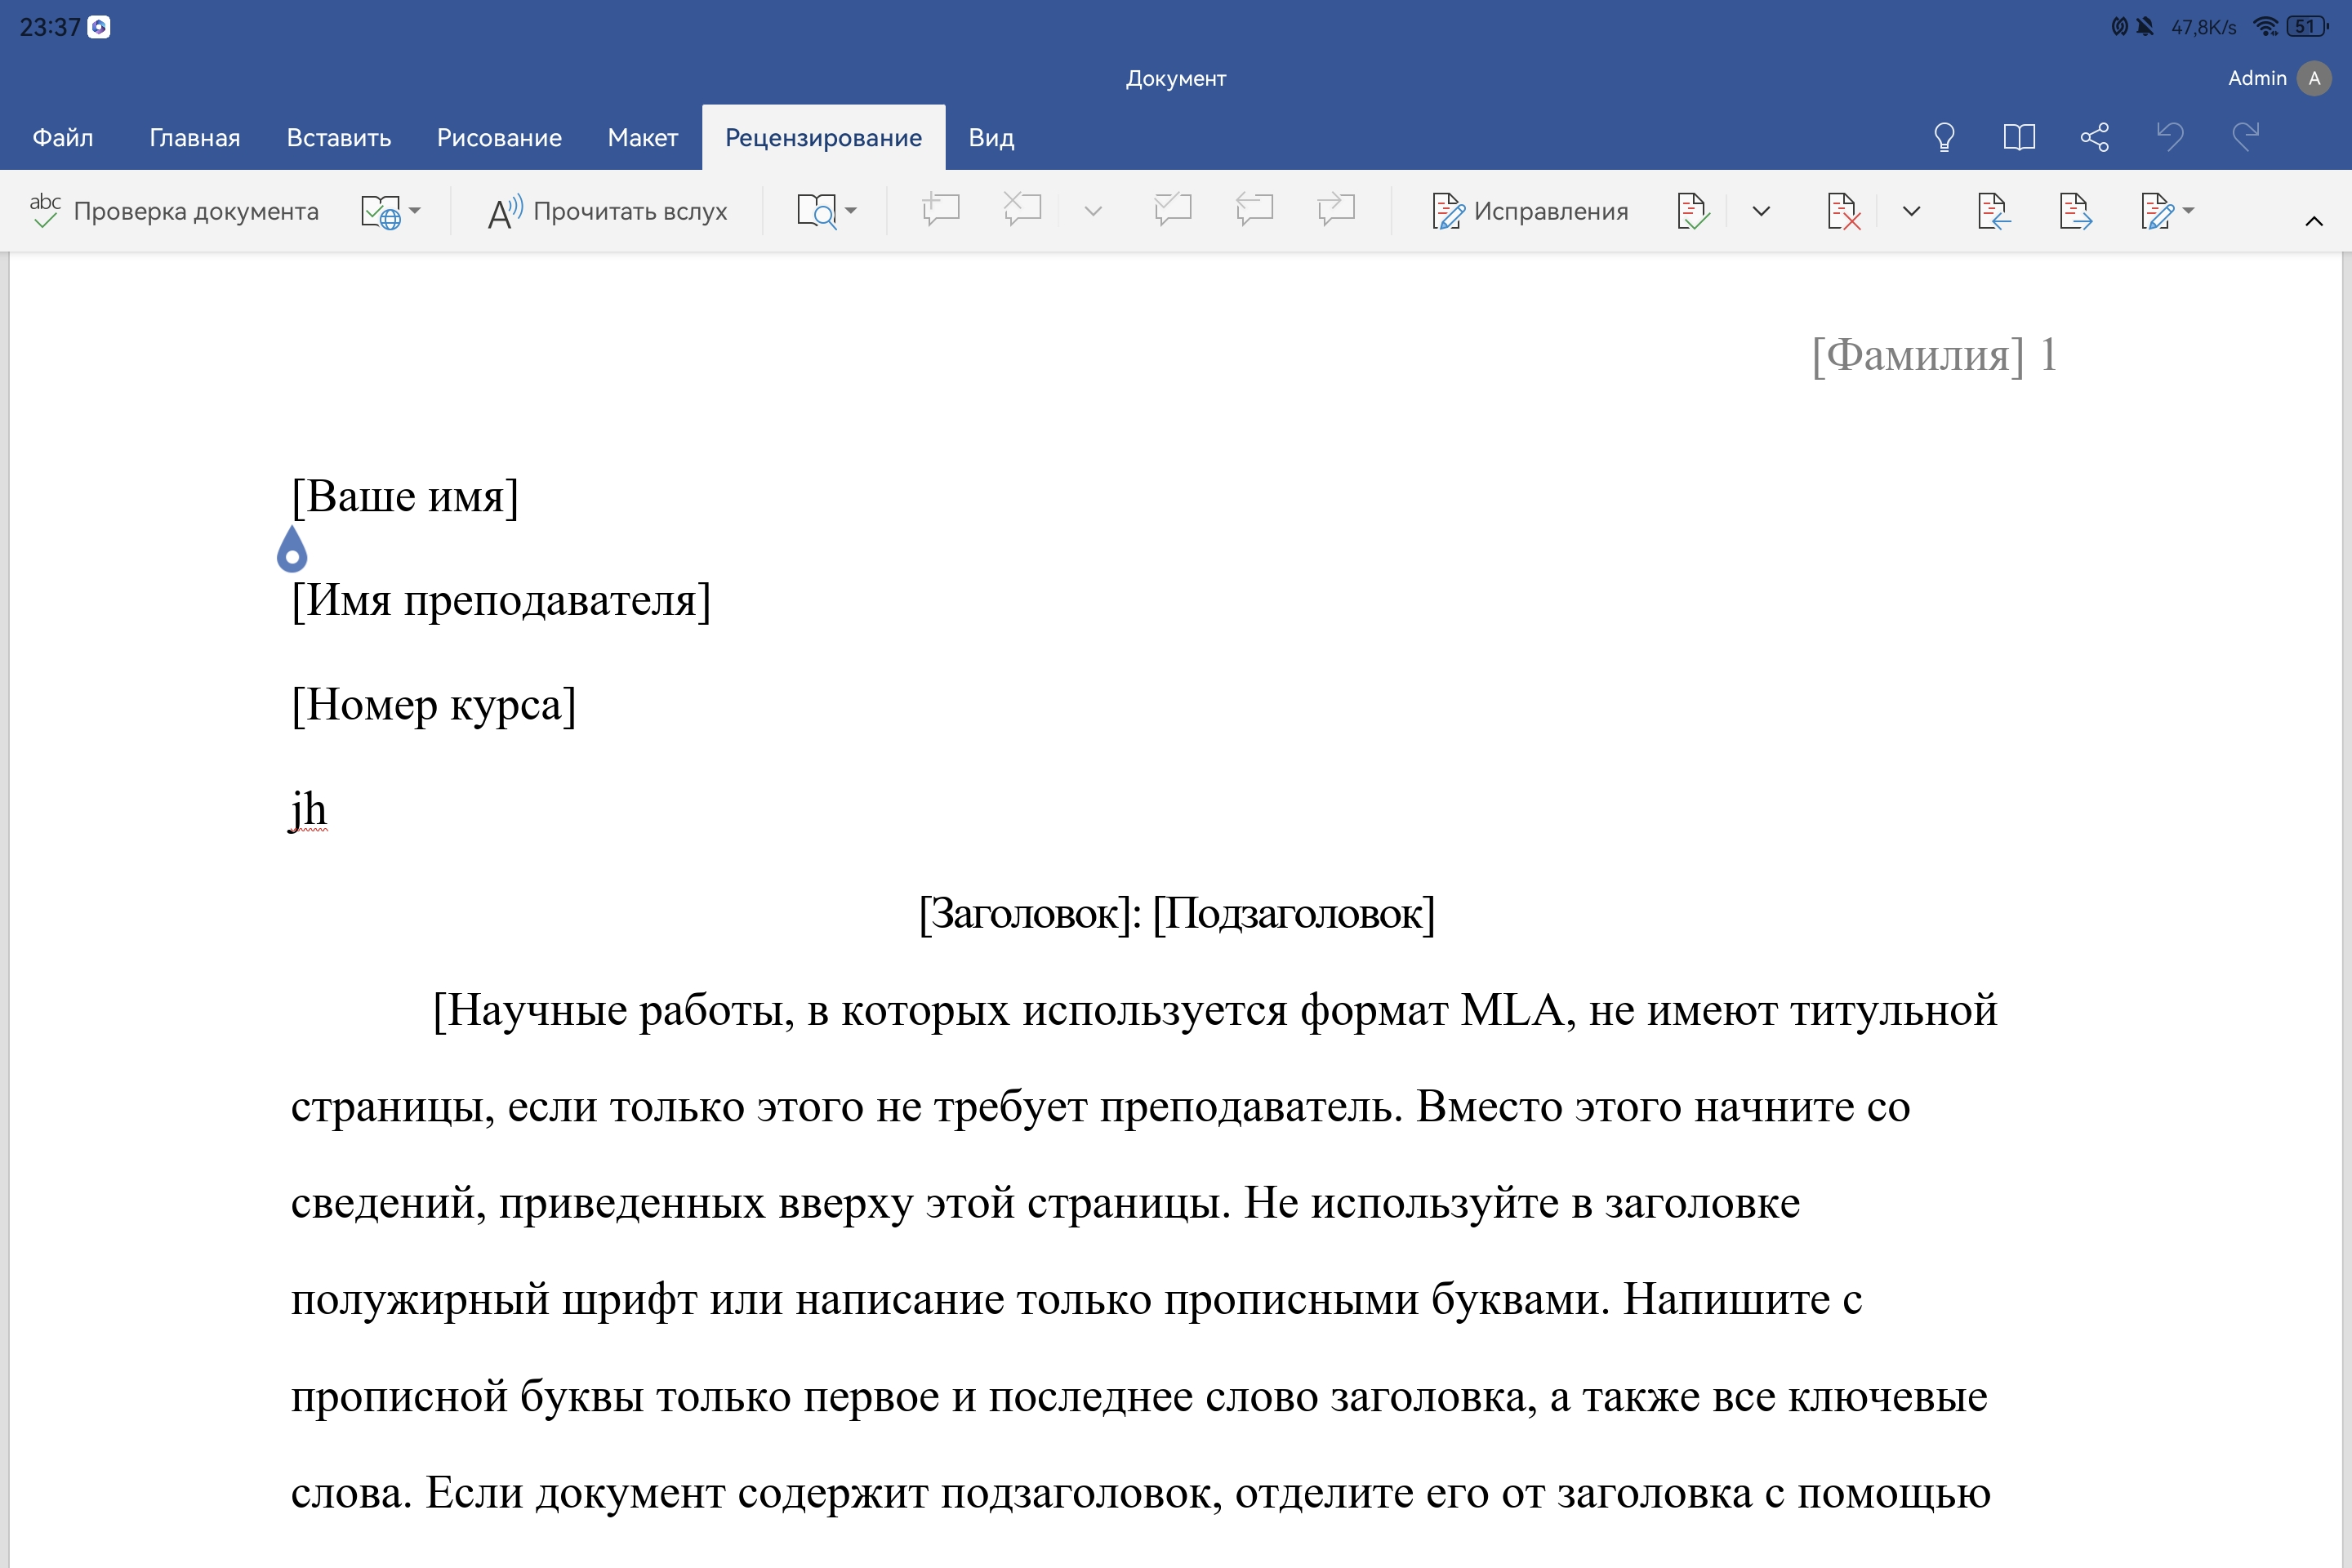
Task: Click the lightbulb help icon
Action: (x=1944, y=137)
